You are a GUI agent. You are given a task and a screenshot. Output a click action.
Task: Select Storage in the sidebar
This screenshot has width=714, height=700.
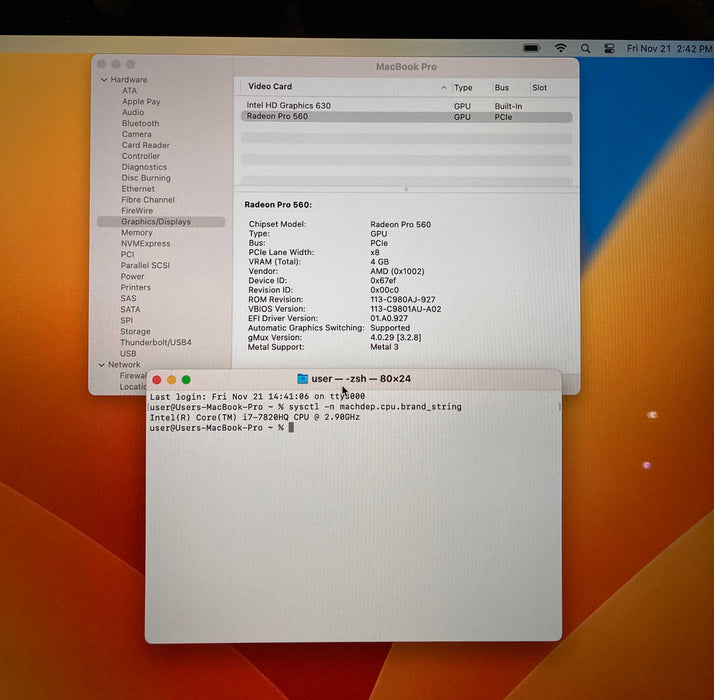click(x=135, y=332)
